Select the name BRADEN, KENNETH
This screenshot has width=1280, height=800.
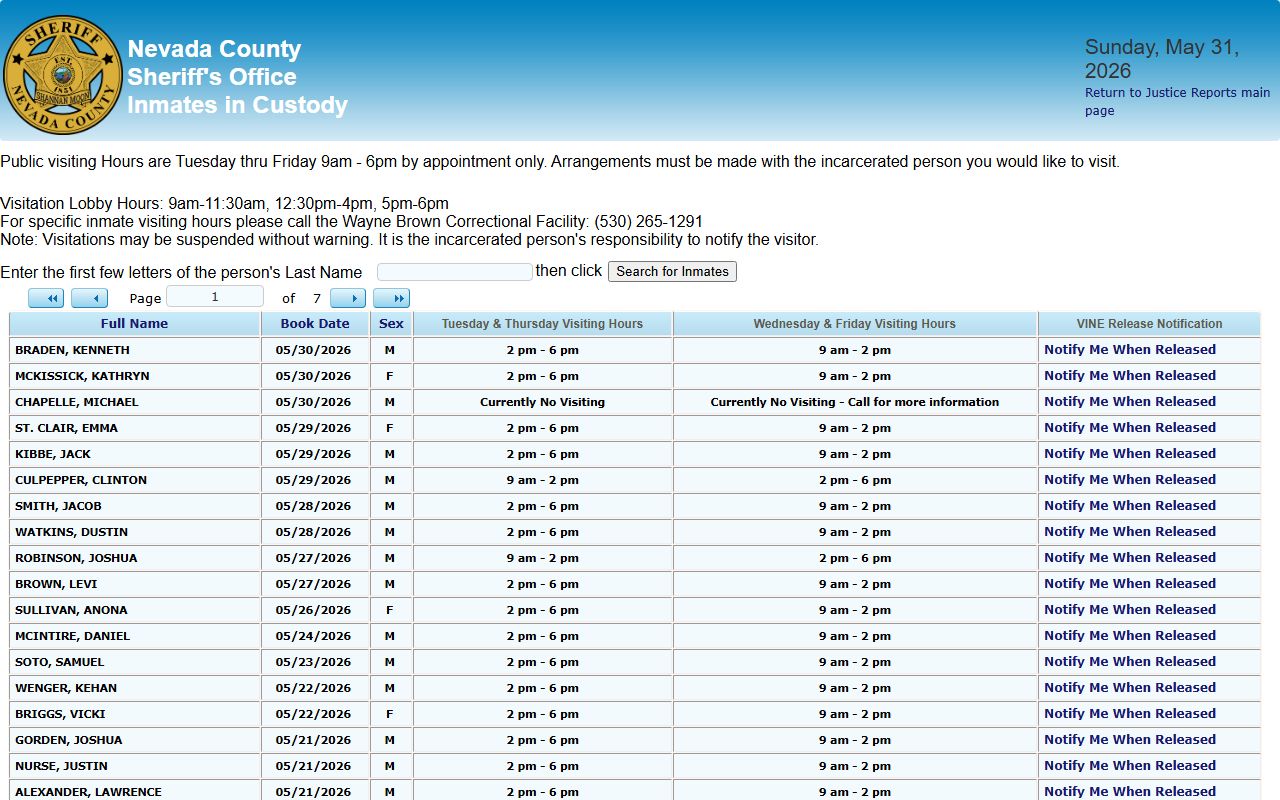click(72, 350)
